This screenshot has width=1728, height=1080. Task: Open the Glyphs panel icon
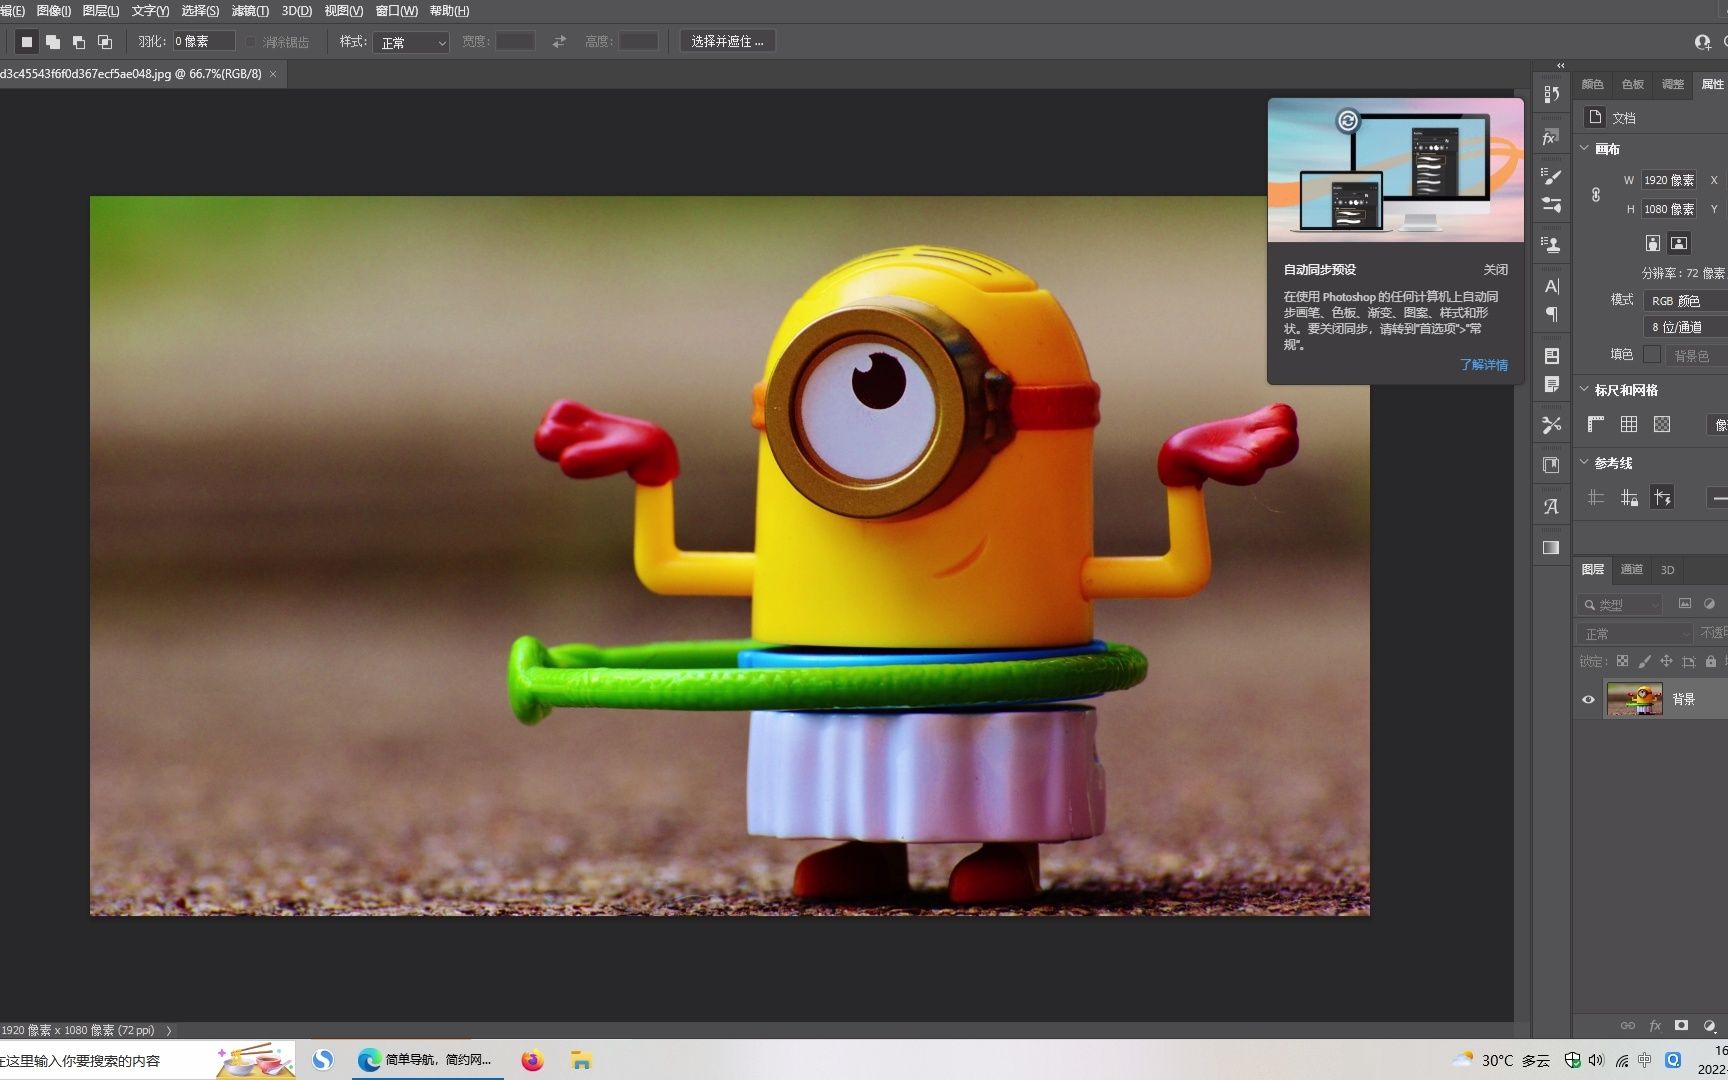[1552, 506]
